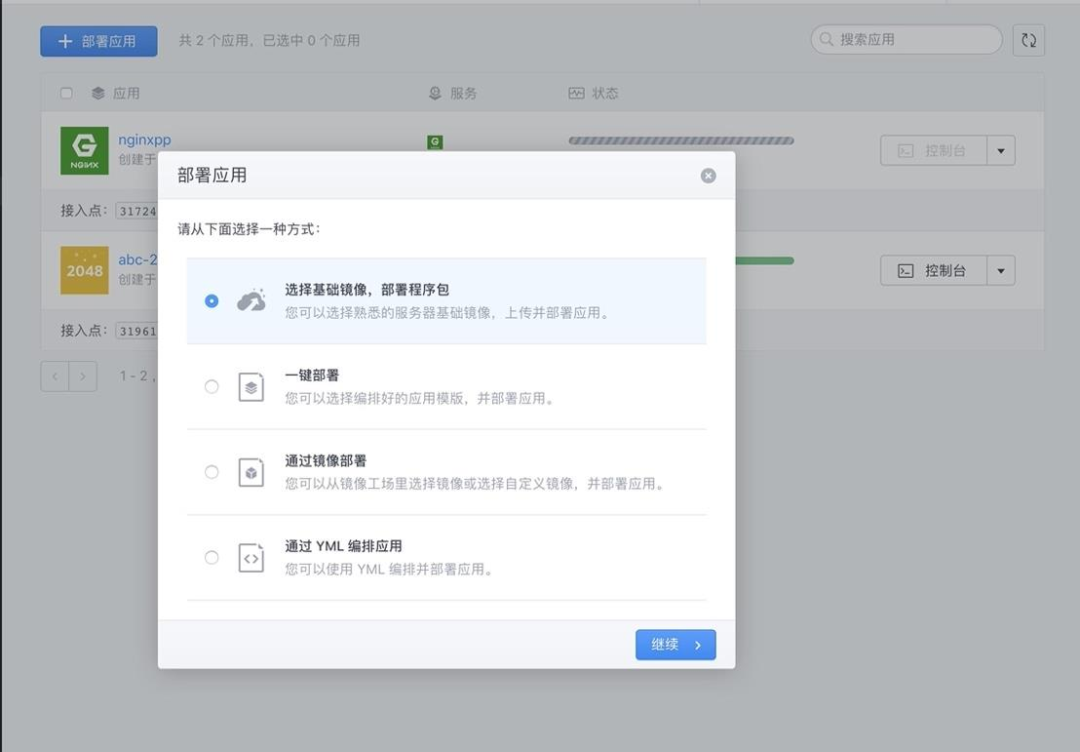Select the 通过 YML 编排应用 radio button
1080x752 pixels.
211,558
